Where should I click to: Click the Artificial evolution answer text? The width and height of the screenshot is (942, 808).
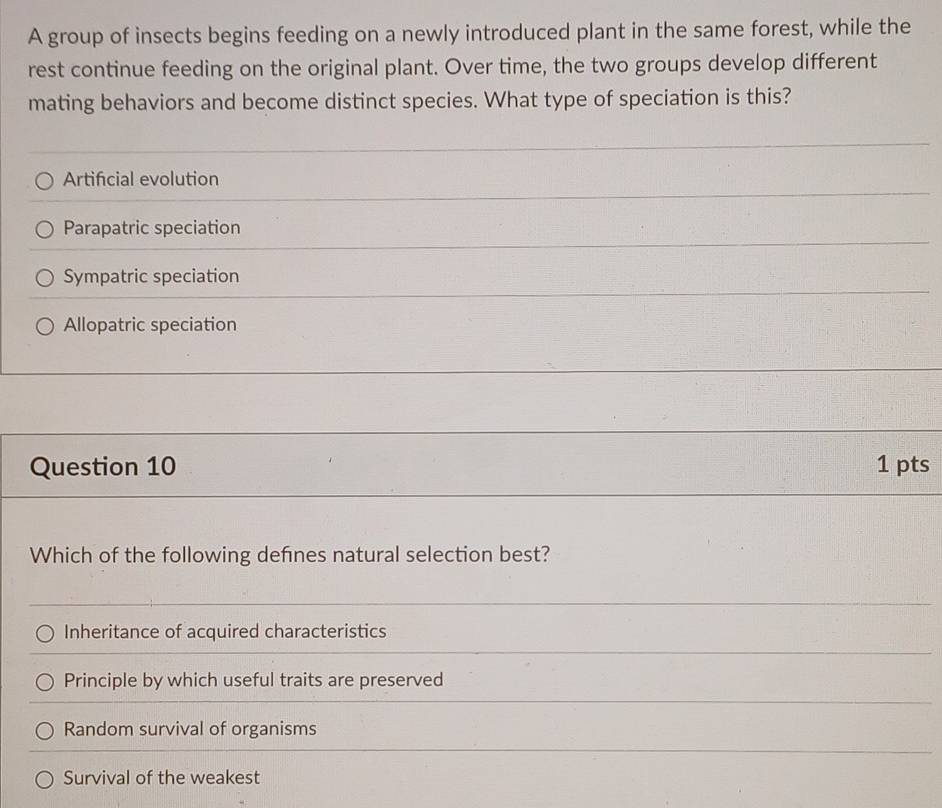point(141,179)
